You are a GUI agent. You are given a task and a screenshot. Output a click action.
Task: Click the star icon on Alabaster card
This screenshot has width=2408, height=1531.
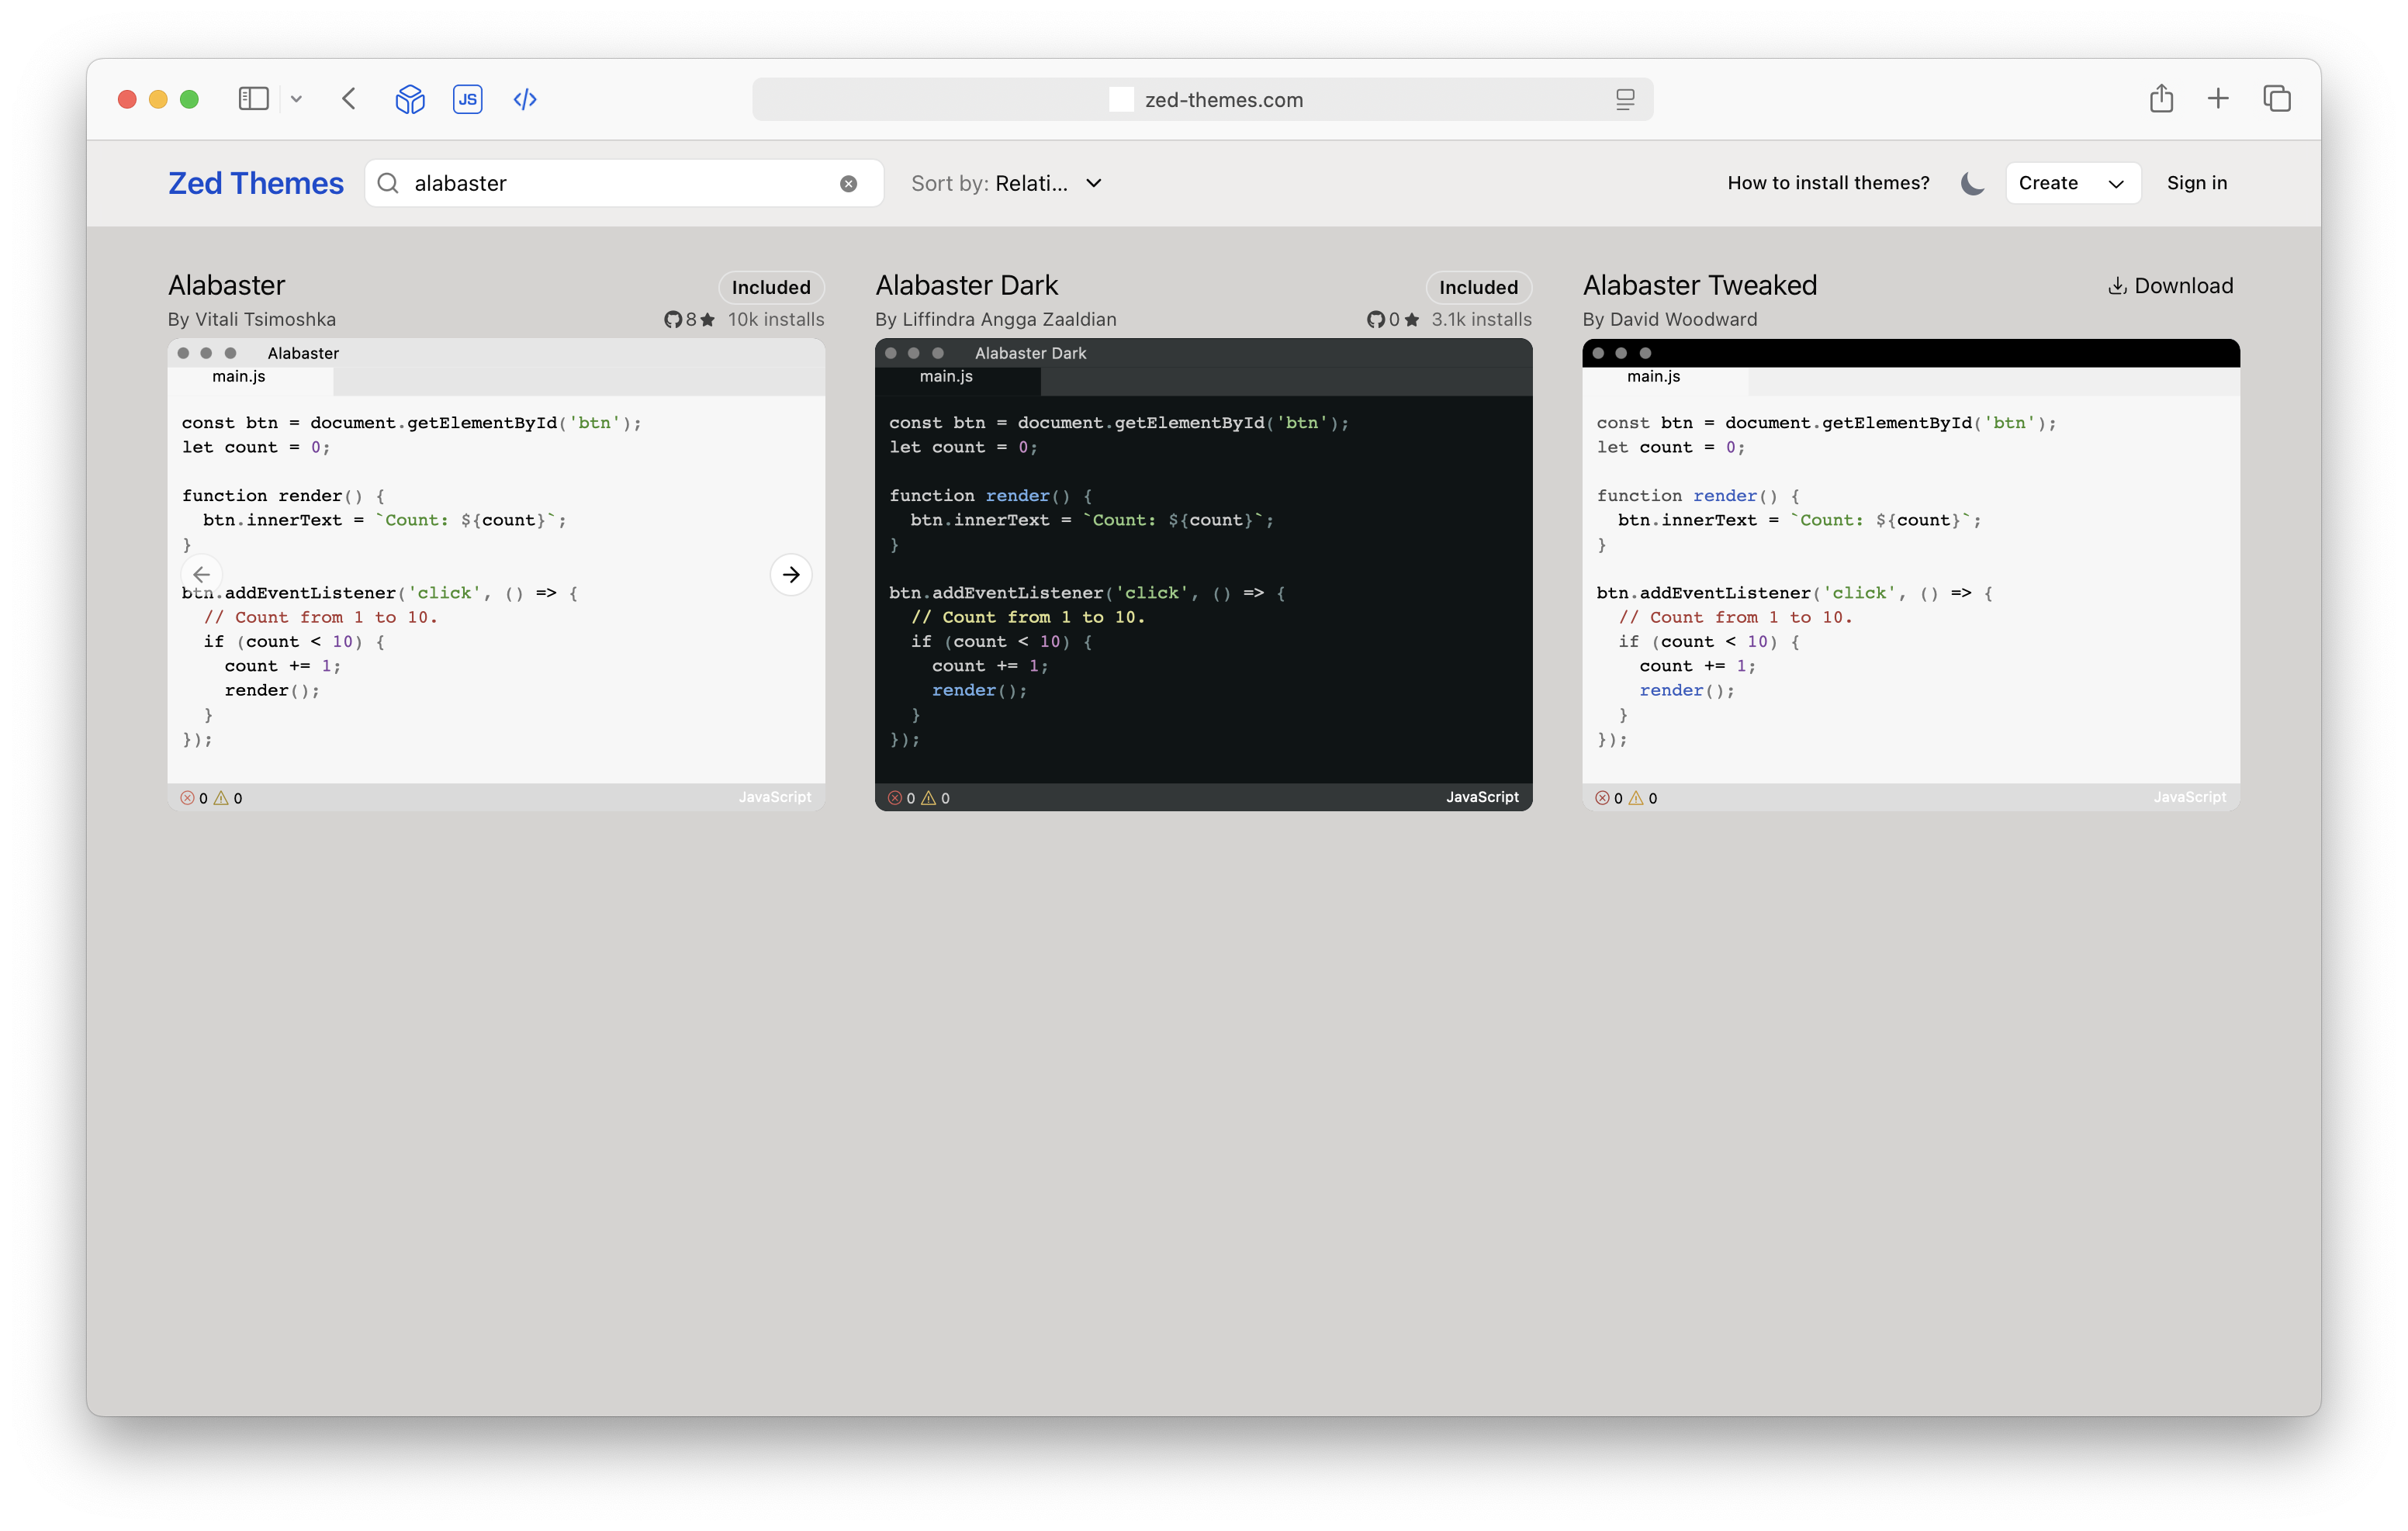point(707,319)
